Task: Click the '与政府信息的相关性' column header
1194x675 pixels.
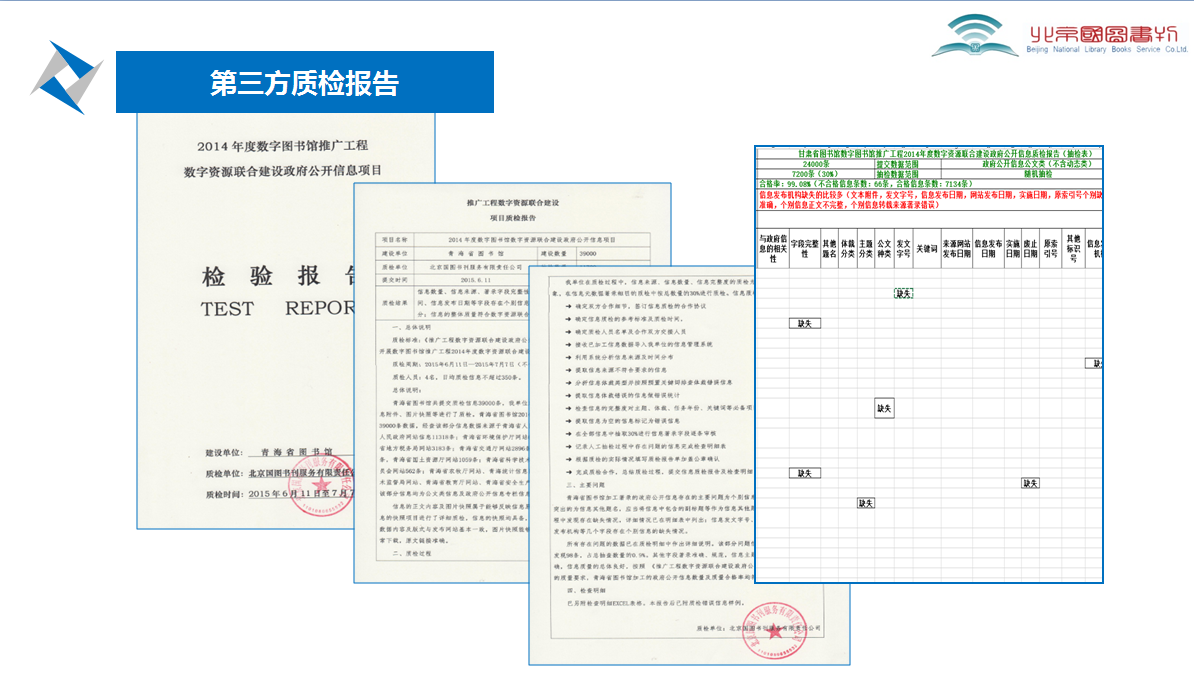Action: tap(772, 248)
